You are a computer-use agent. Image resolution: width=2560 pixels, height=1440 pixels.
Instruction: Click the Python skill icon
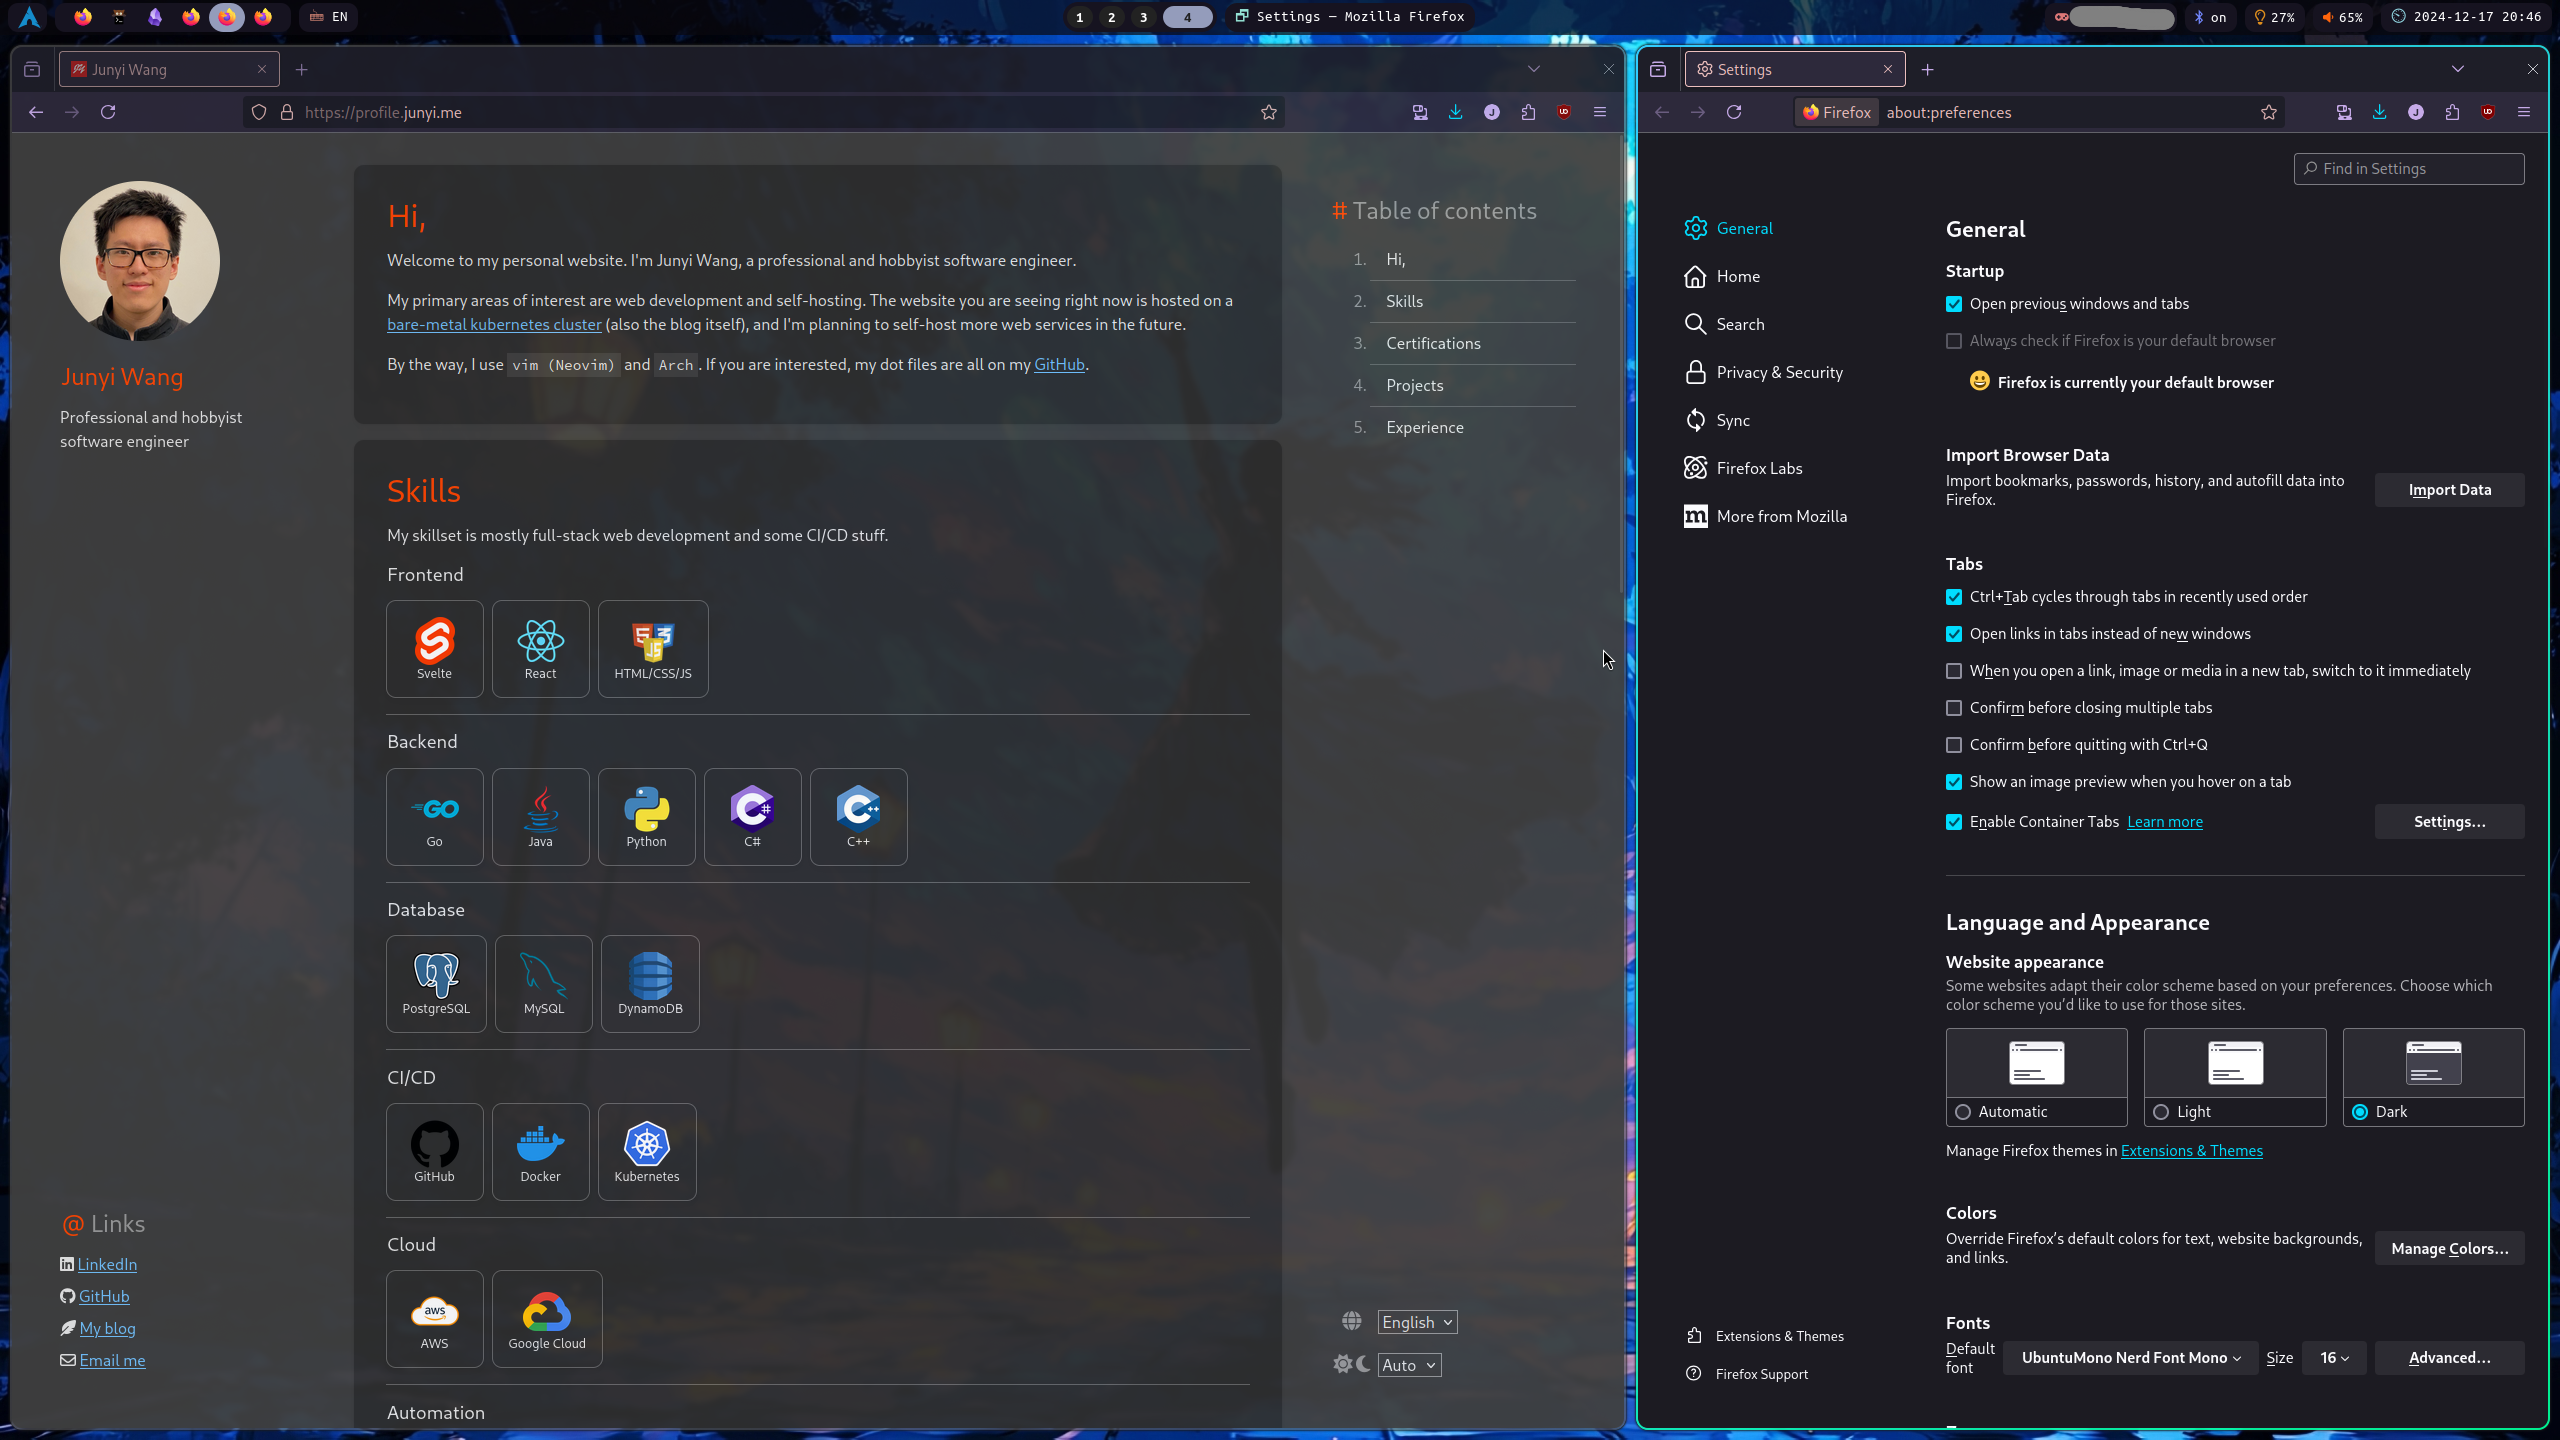point(647,816)
